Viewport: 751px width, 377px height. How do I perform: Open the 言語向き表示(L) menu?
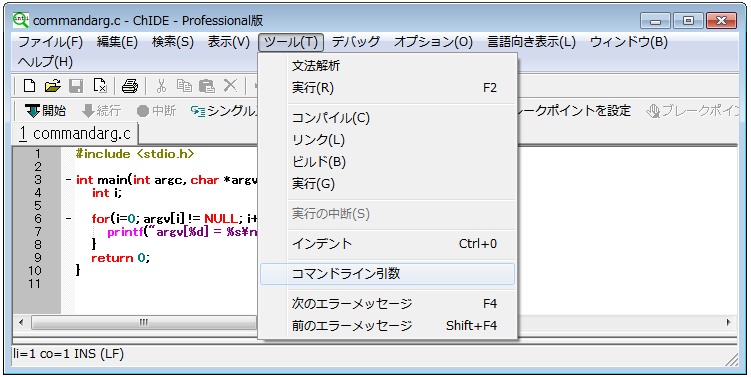(x=531, y=42)
